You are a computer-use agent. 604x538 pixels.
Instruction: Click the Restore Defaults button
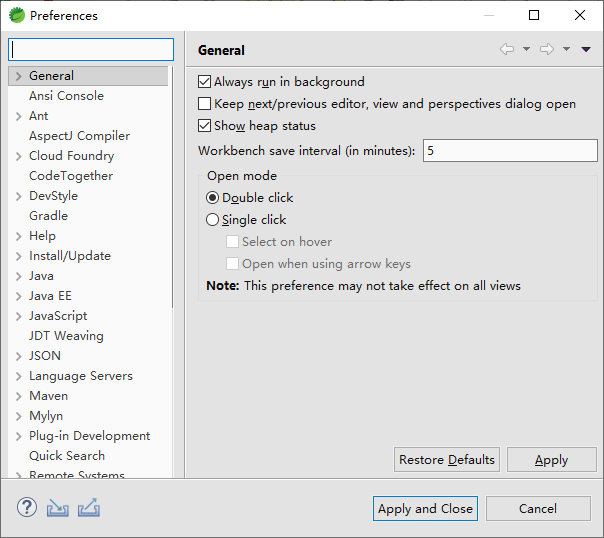pyautogui.click(x=446, y=459)
